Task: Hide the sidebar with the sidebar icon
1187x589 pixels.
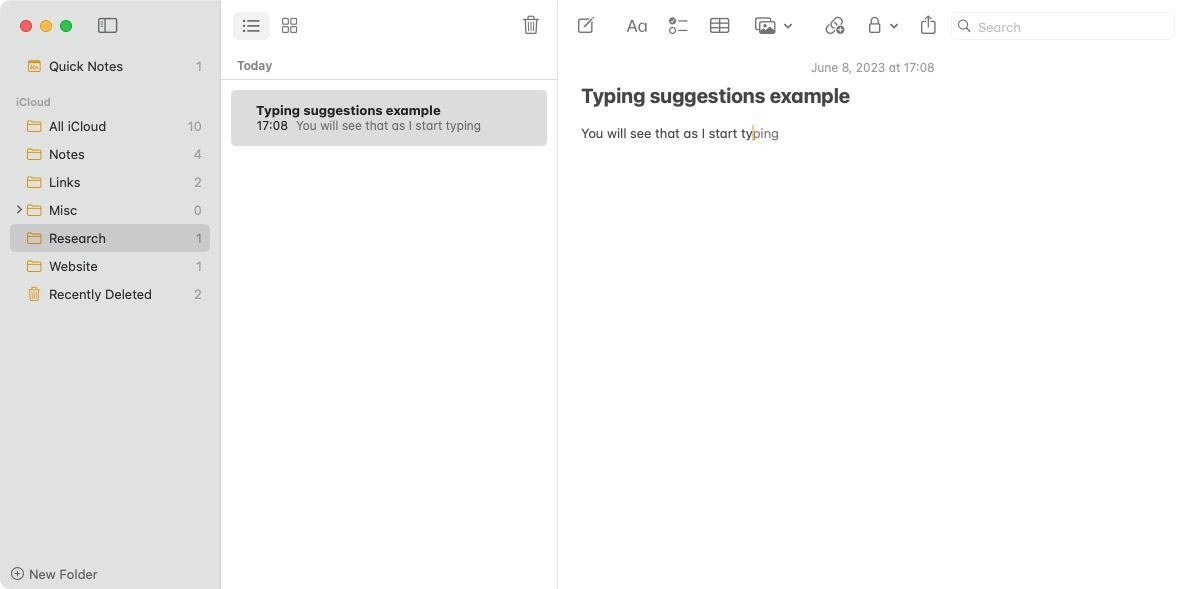Action: pyautogui.click(x=108, y=25)
